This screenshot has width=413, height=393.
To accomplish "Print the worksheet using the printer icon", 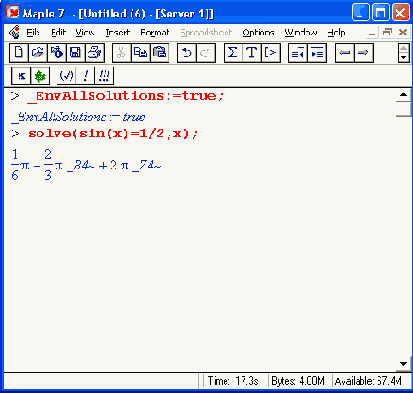I will [95, 53].
